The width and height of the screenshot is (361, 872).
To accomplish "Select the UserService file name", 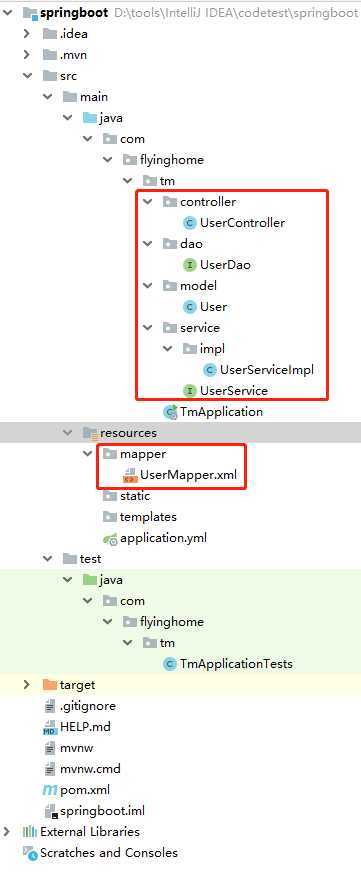I will coord(234,391).
